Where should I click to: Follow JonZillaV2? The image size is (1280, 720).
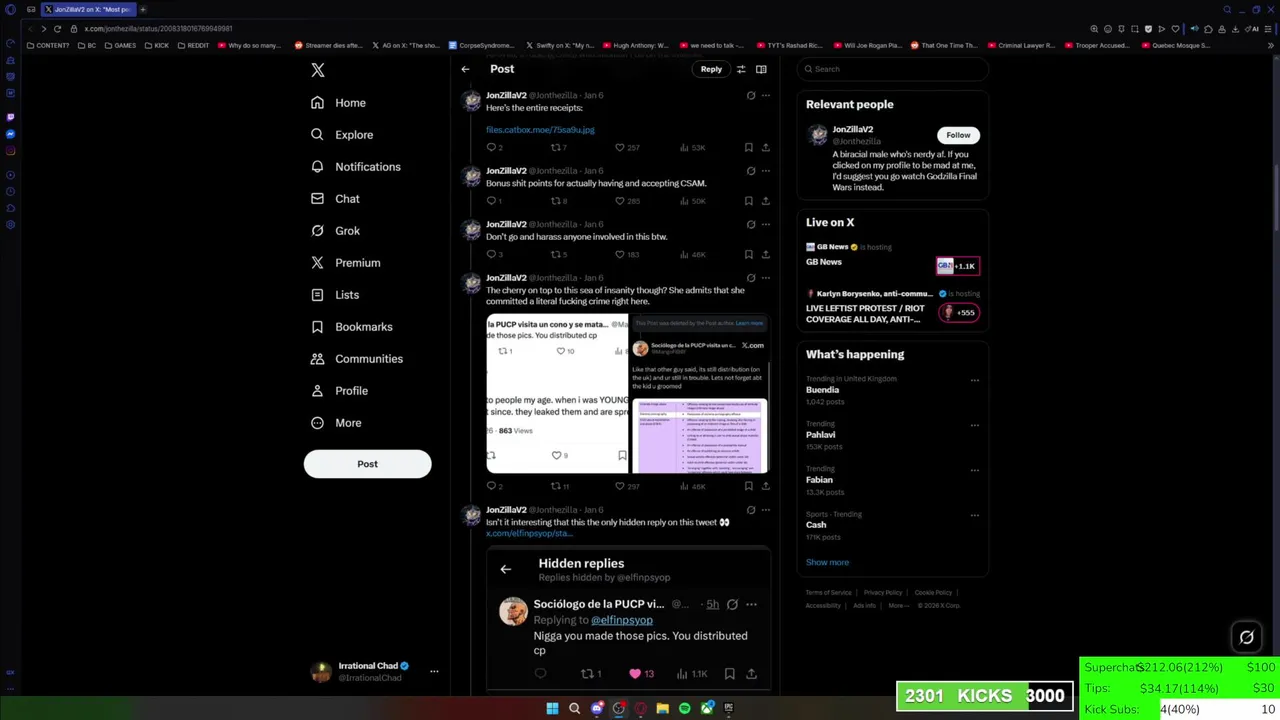958,135
